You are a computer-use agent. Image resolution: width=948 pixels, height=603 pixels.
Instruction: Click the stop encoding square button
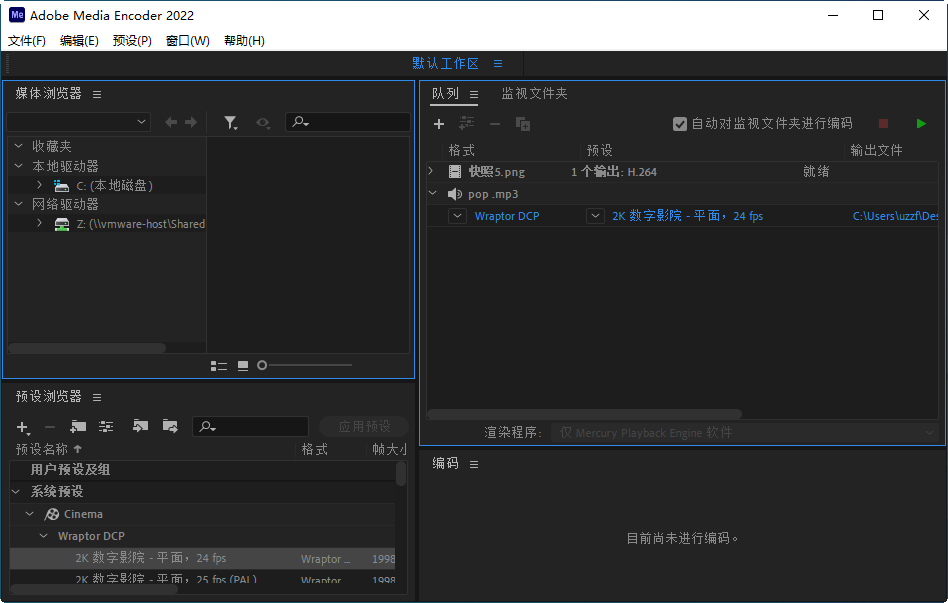(882, 123)
